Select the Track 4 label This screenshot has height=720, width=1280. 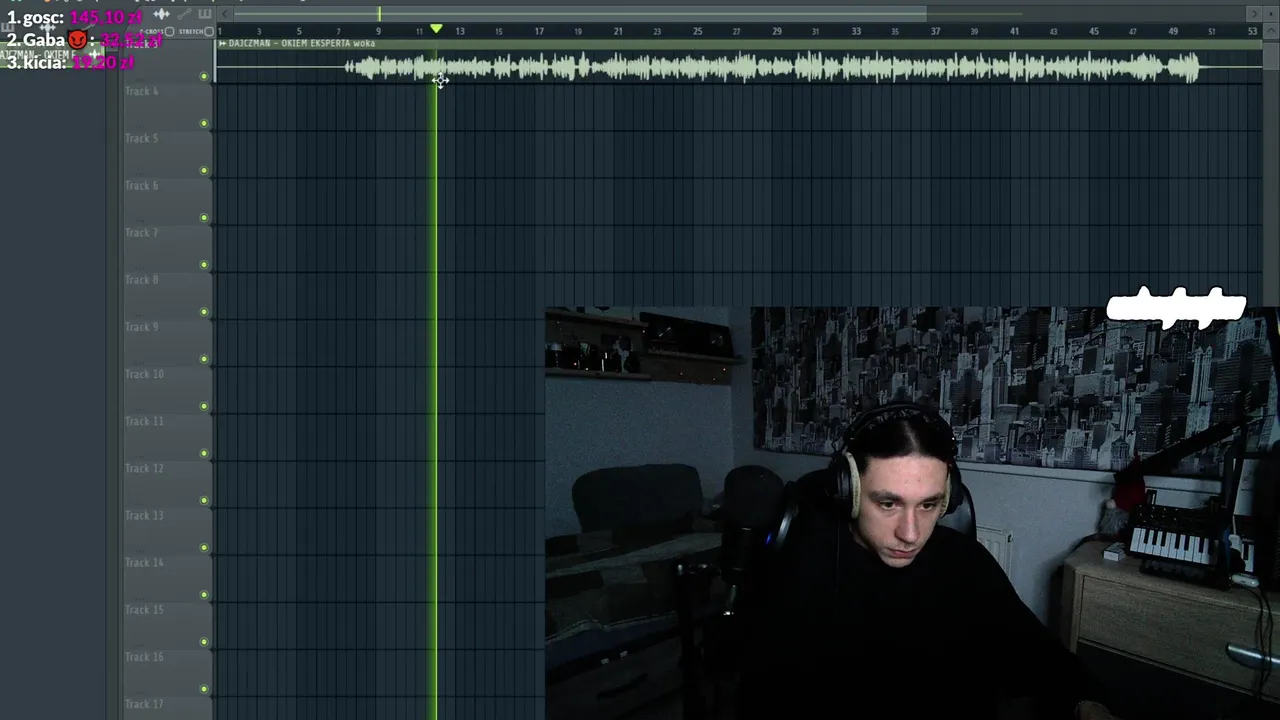point(141,91)
